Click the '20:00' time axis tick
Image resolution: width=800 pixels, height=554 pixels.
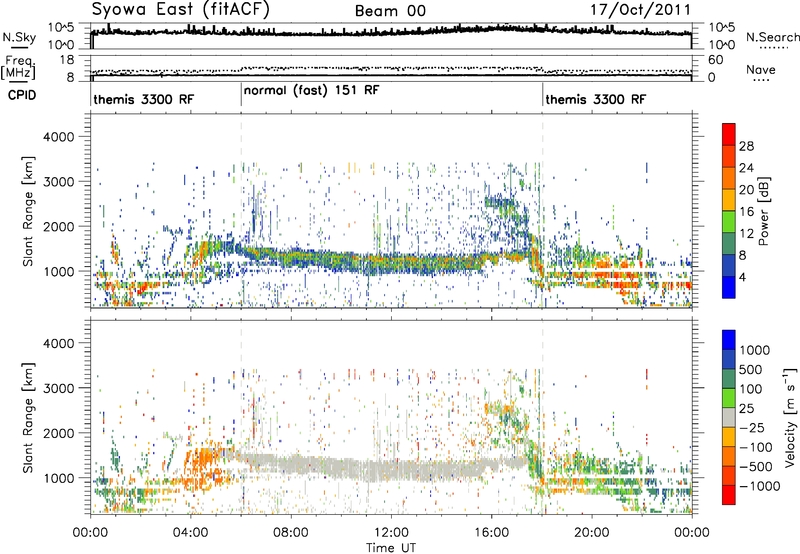pos(592,533)
